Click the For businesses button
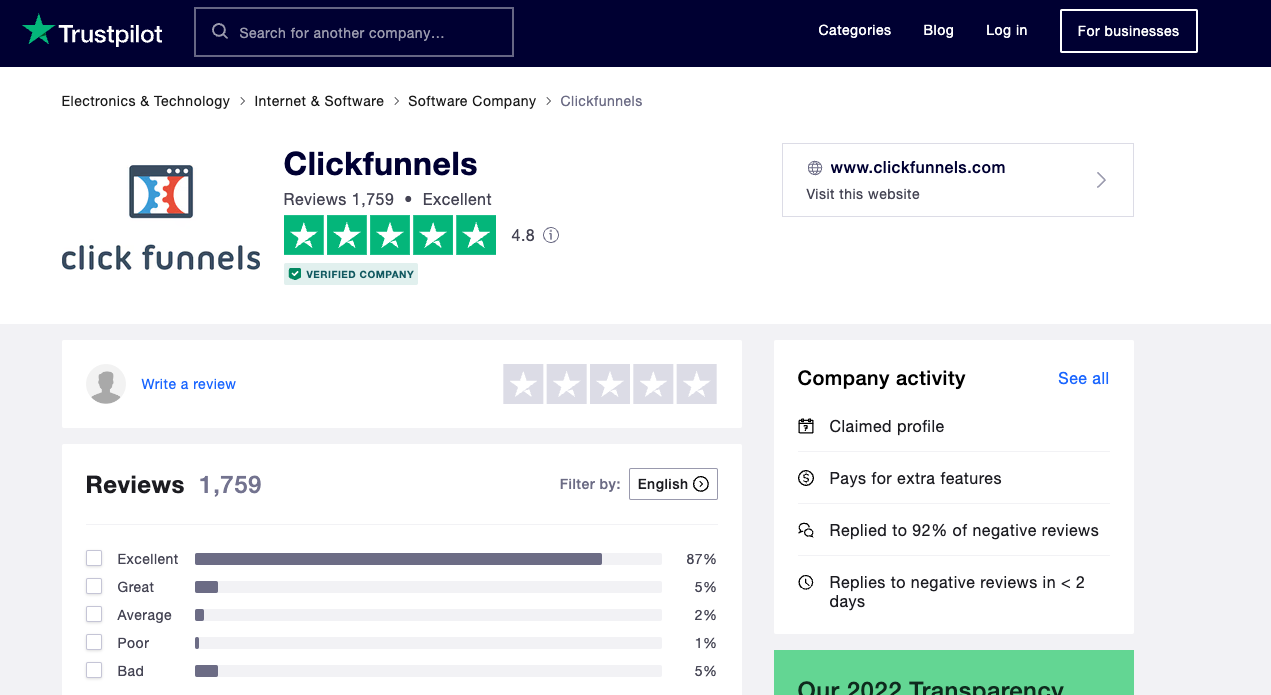1271x695 pixels. click(x=1128, y=31)
